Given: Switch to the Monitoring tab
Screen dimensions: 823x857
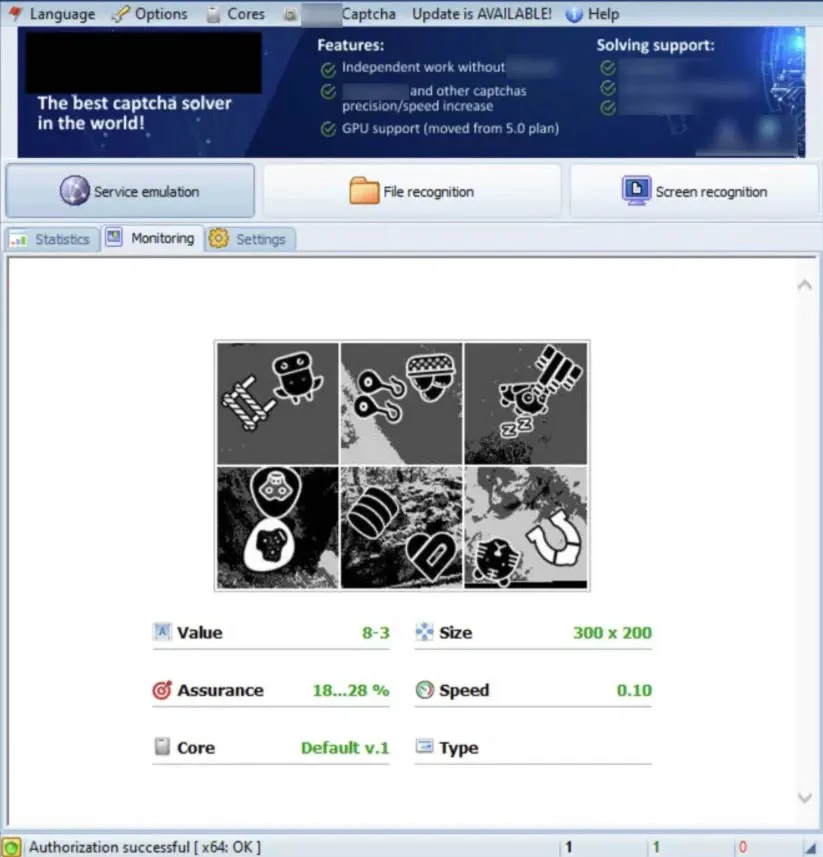Looking at the screenshot, I should coord(152,238).
